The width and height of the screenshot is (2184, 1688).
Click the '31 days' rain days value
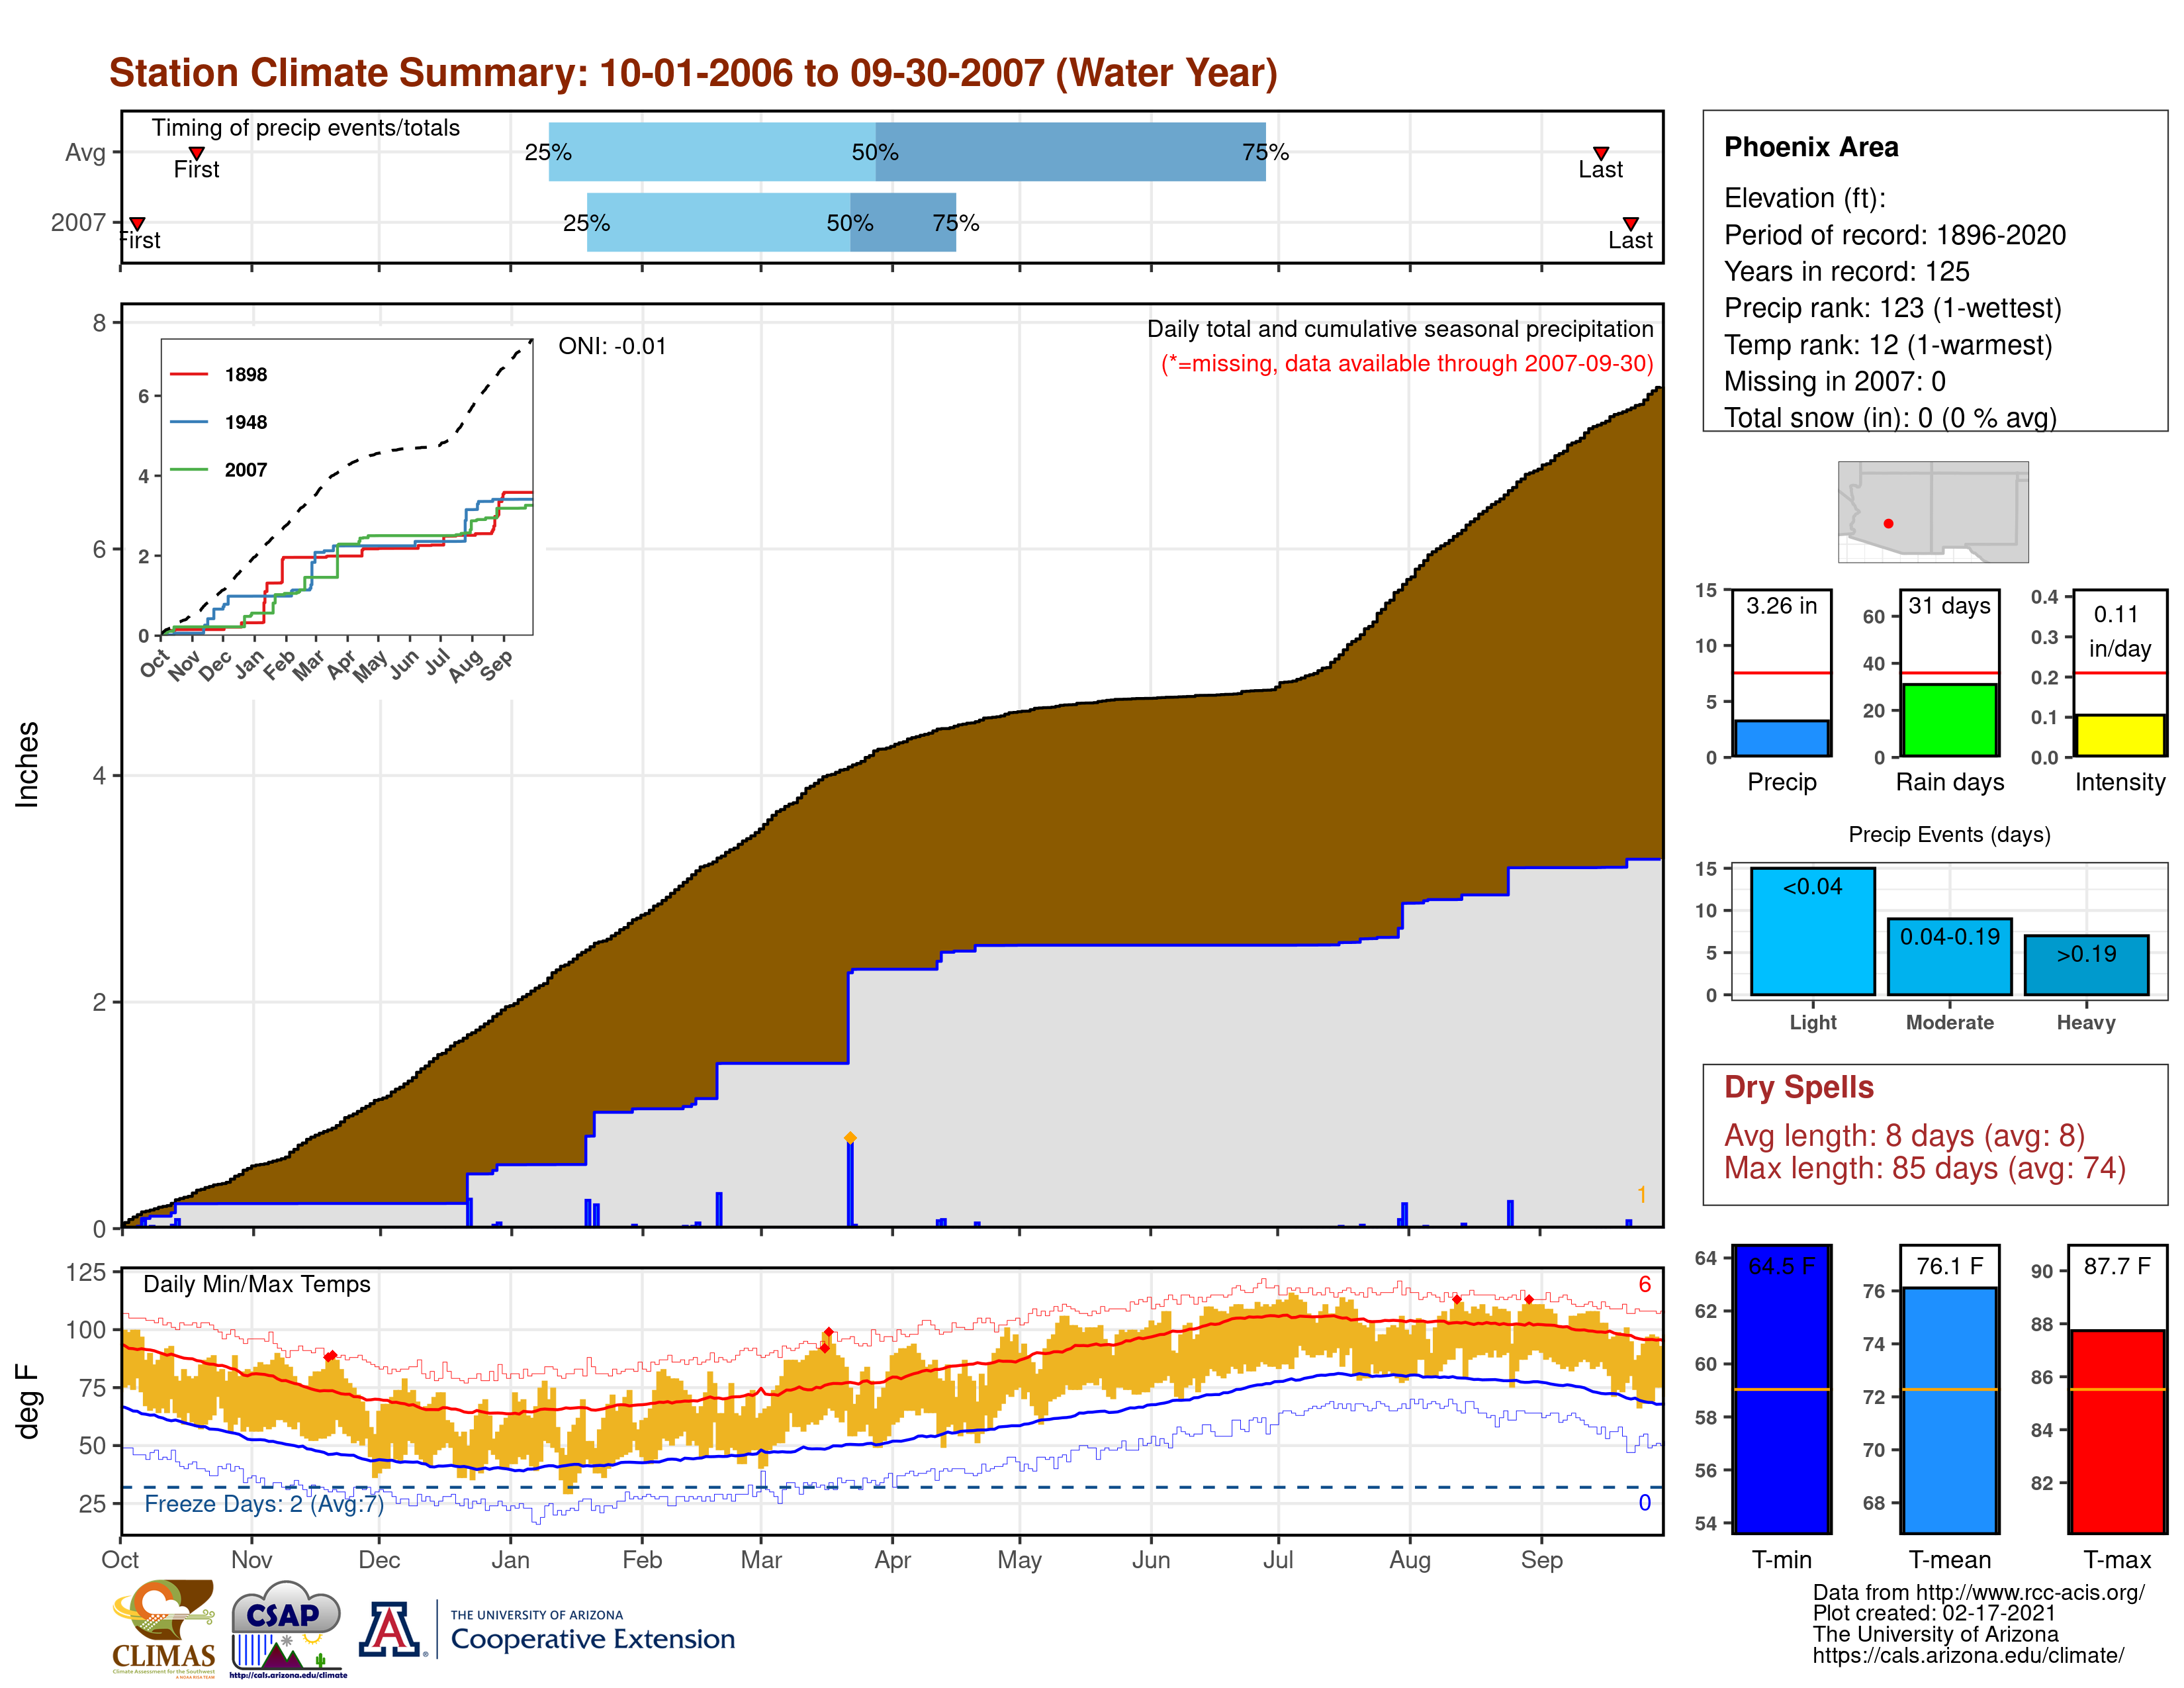tap(1949, 606)
